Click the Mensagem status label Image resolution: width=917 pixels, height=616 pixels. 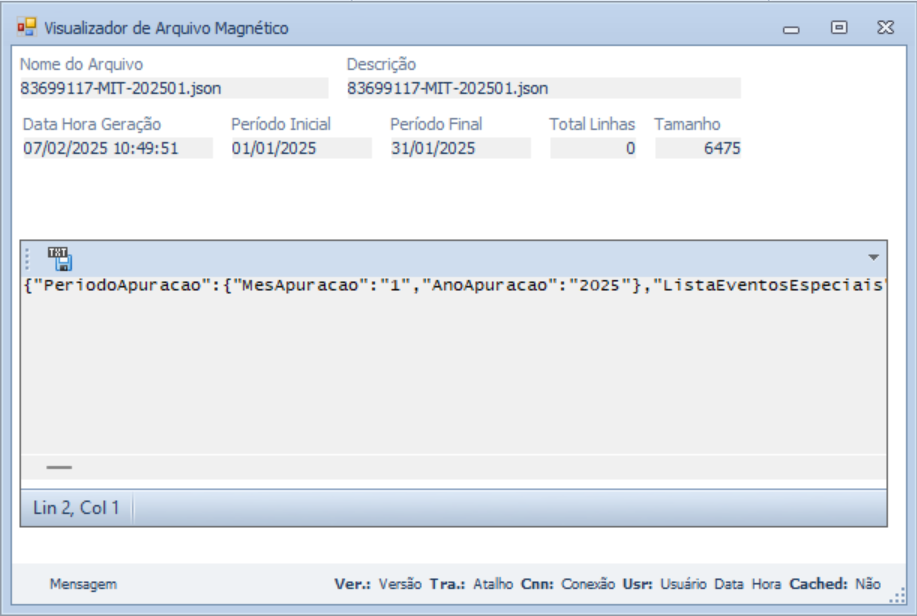[83, 584]
